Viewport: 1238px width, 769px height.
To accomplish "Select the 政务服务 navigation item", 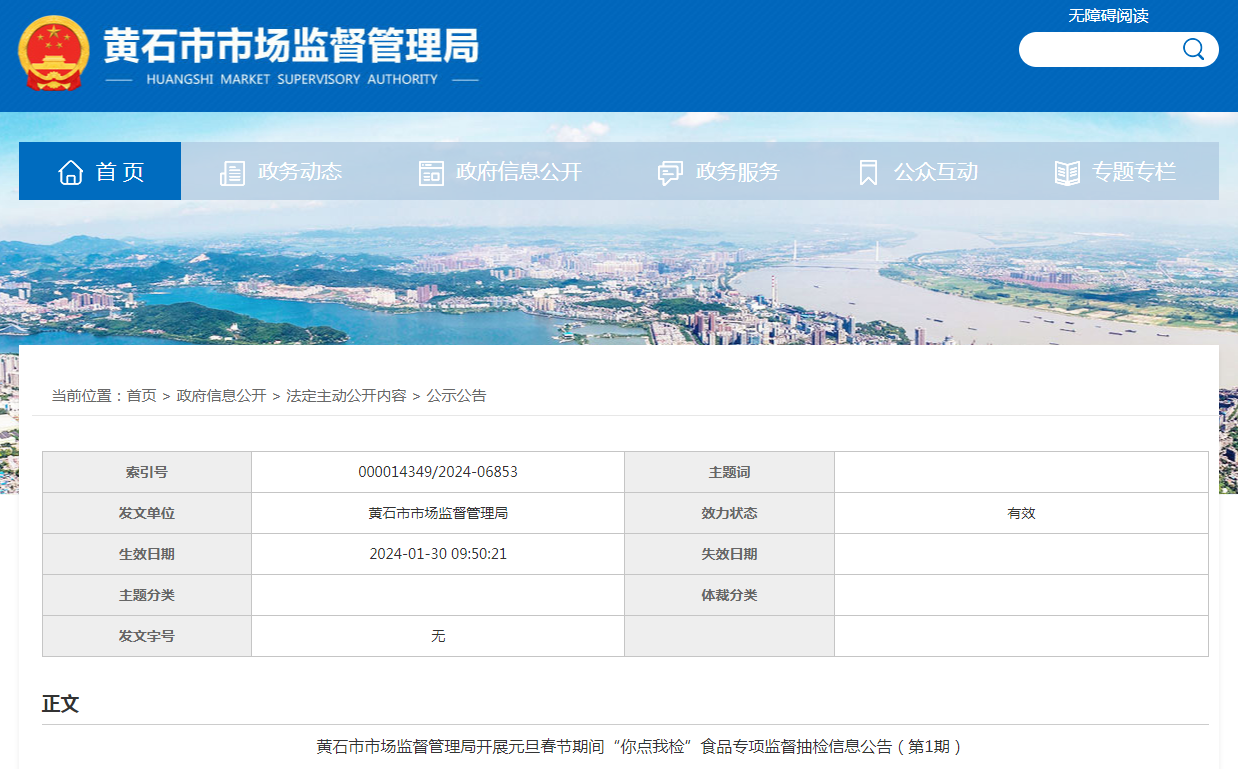I will tap(737, 172).
